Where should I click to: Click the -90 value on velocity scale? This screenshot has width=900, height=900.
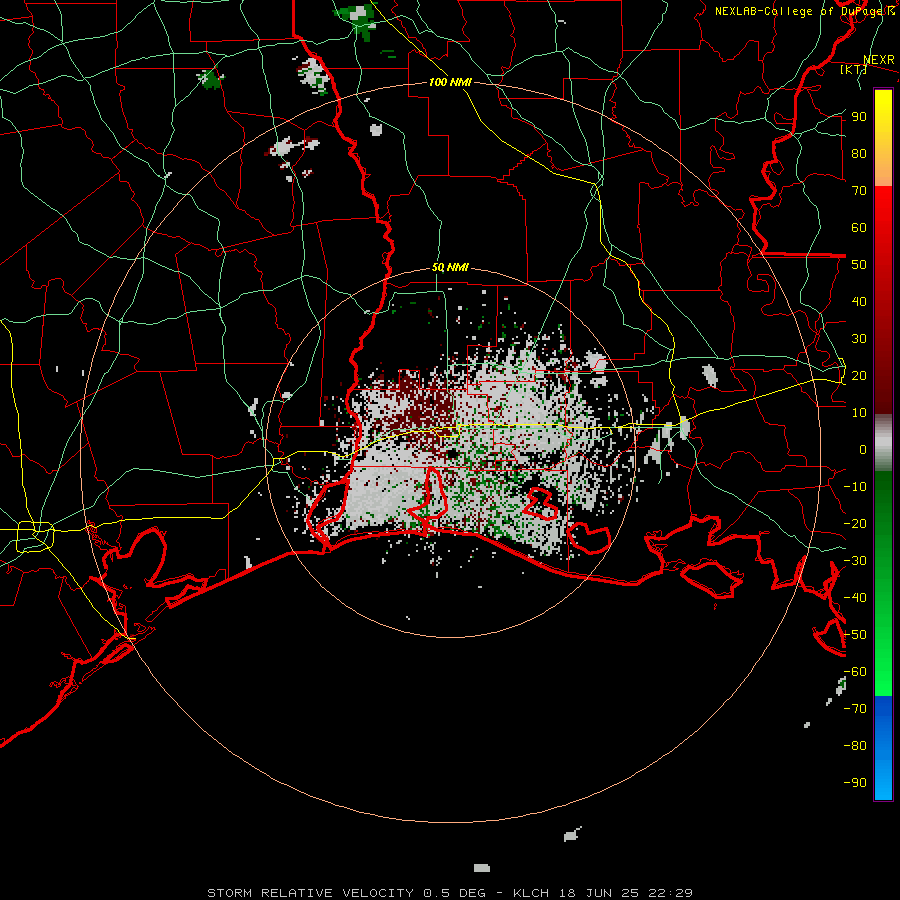855,783
